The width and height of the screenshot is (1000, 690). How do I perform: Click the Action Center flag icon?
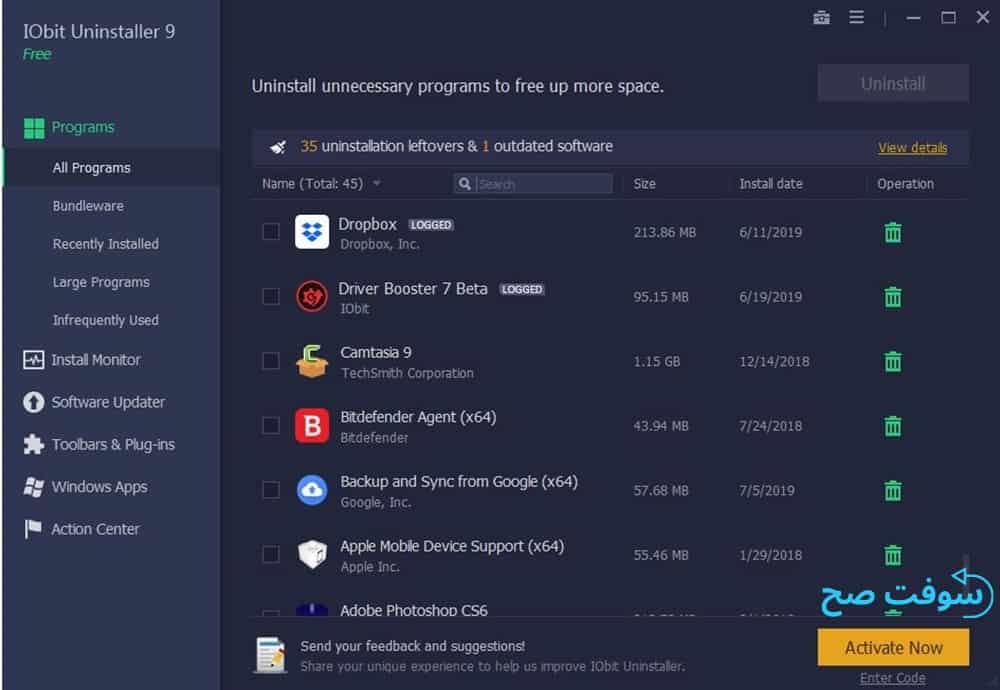(33, 529)
